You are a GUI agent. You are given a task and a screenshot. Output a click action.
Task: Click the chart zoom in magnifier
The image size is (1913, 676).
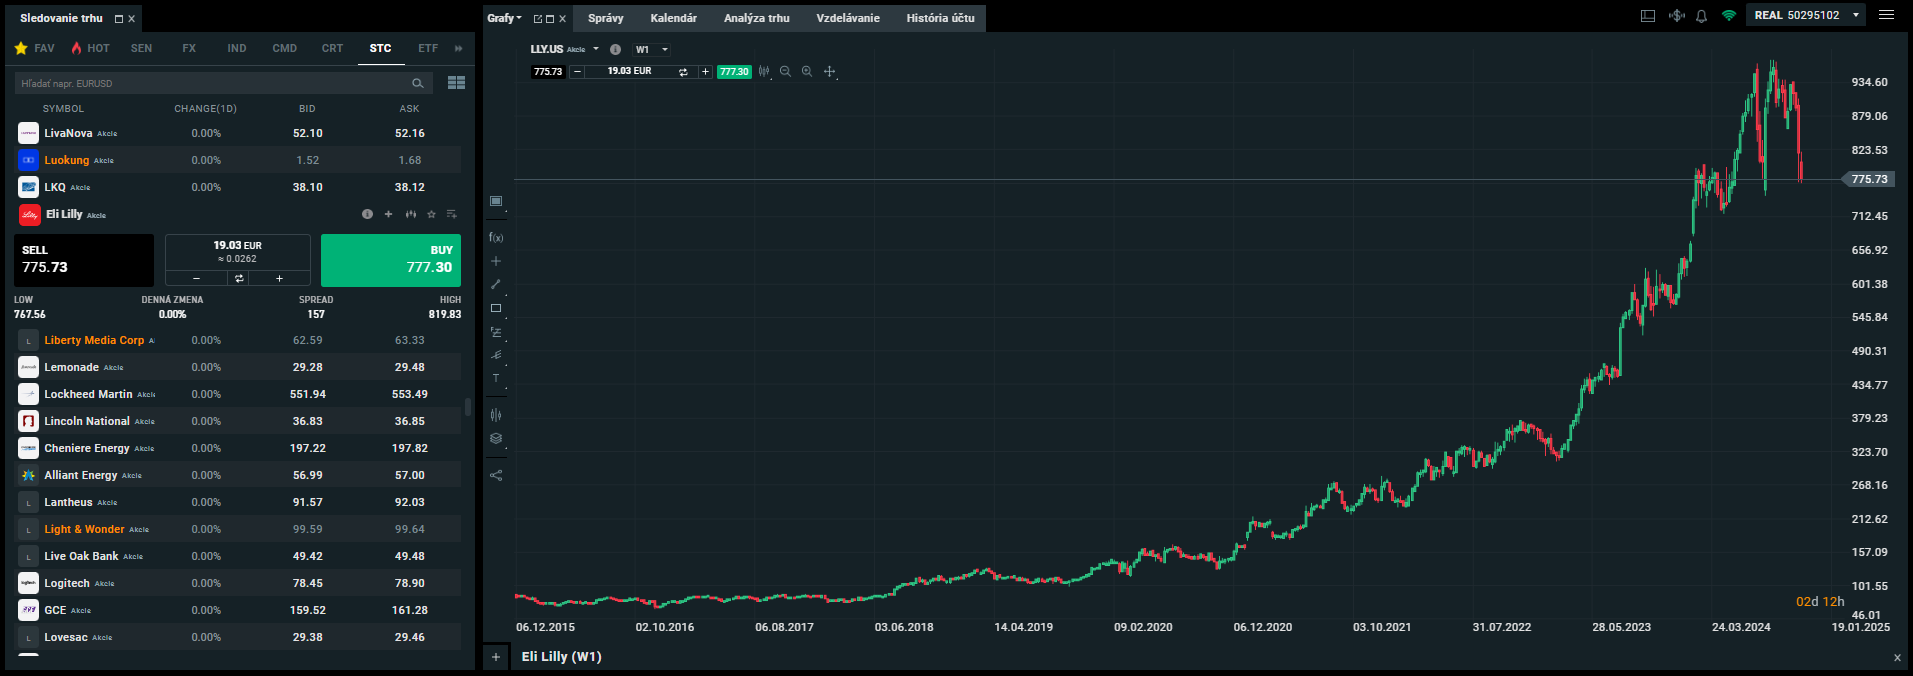click(x=807, y=72)
